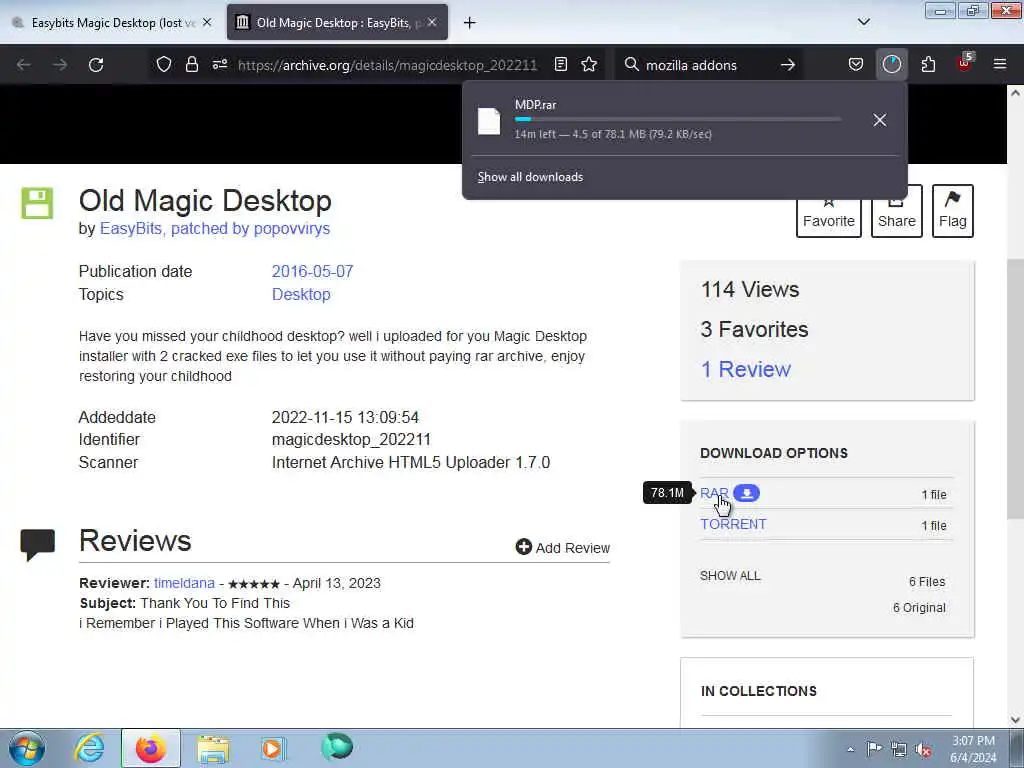Click the search go arrow
This screenshot has width=1024, height=768.
pyautogui.click(x=788, y=65)
